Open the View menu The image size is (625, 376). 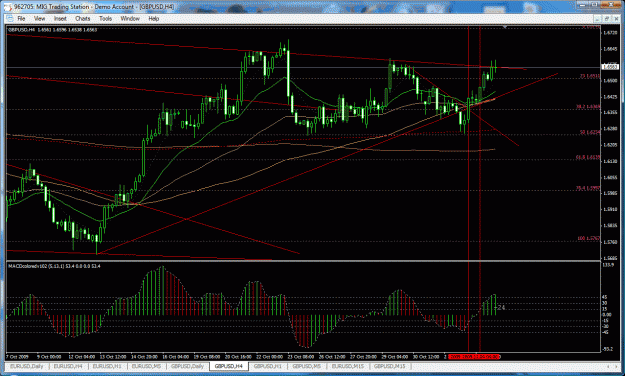(39, 19)
